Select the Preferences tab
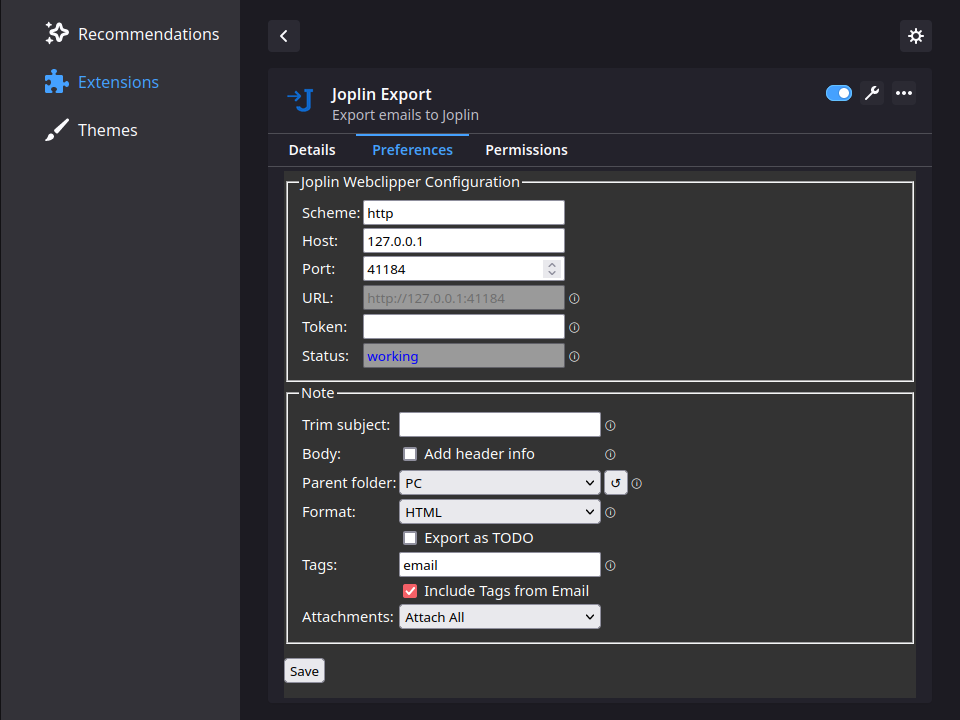The width and height of the screenshot is (960, 720). click(413, 150)
